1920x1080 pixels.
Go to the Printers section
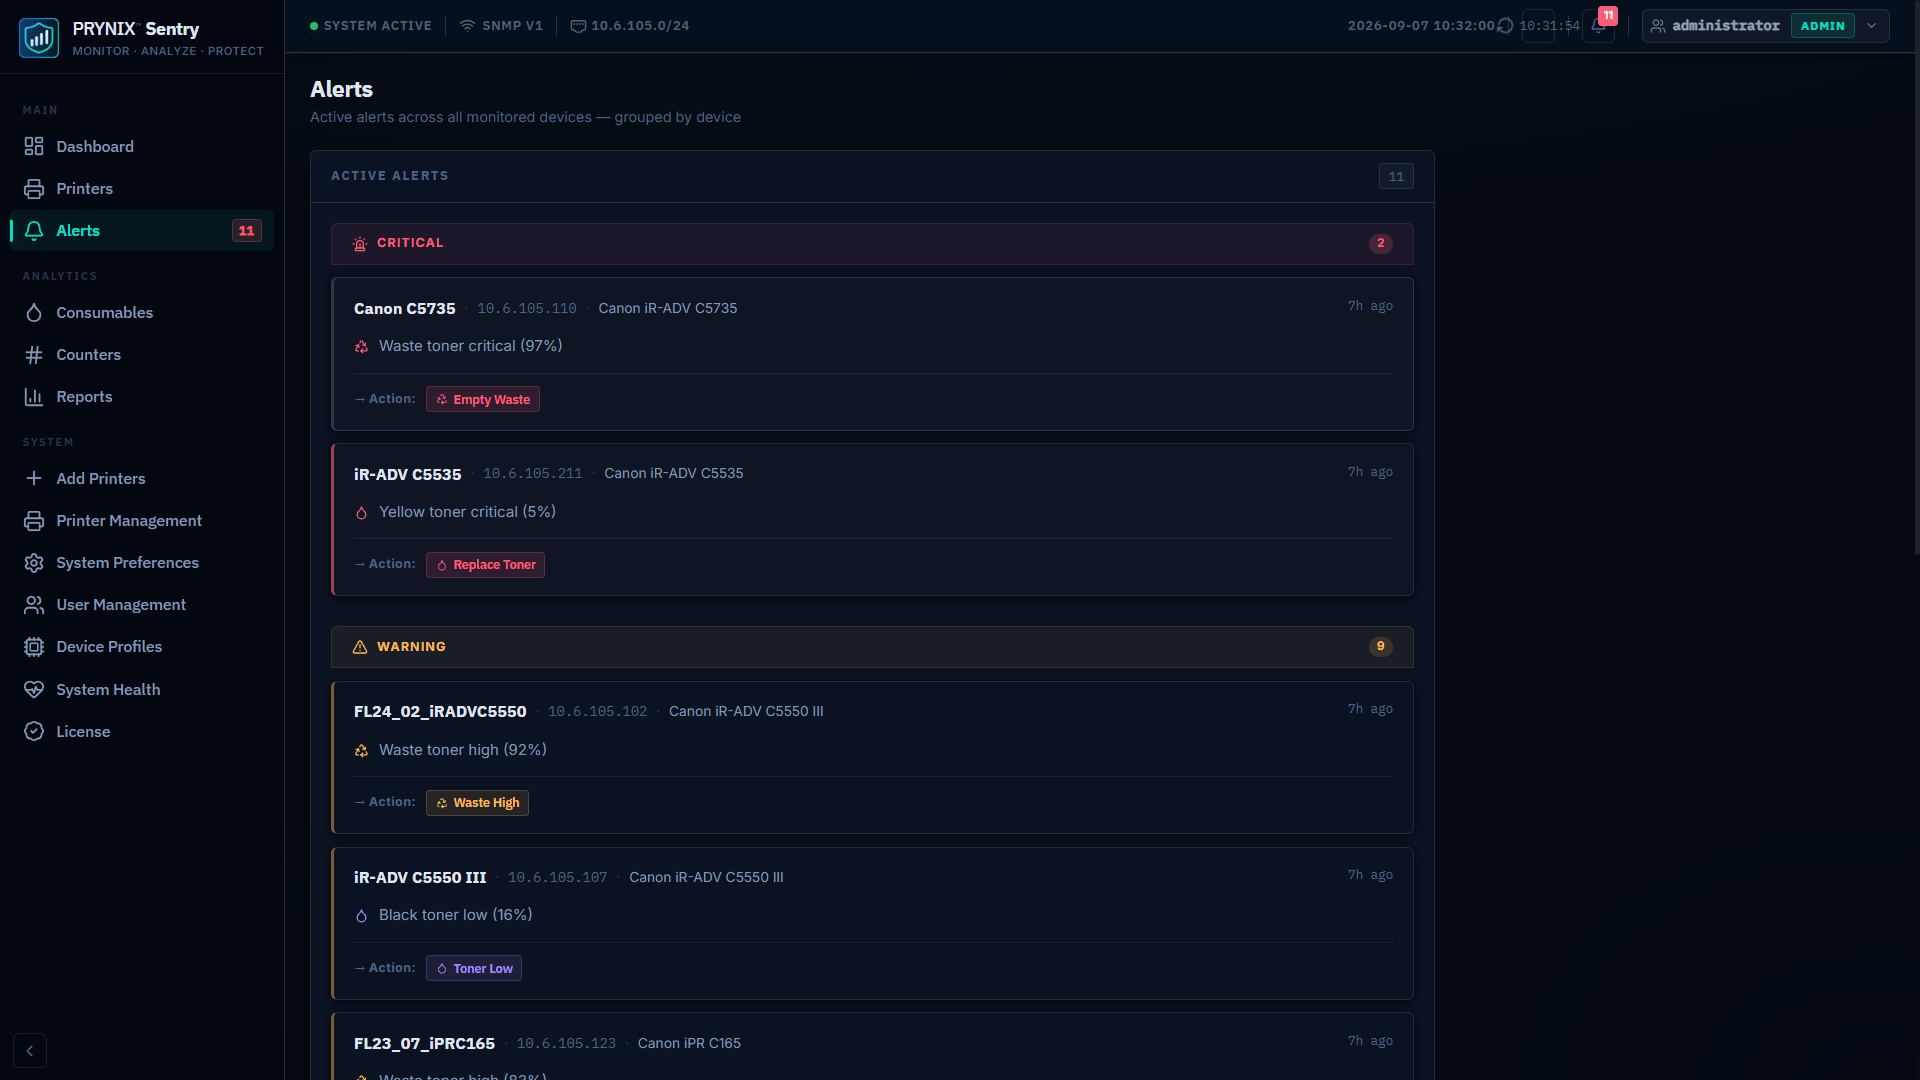coord(142,188)
